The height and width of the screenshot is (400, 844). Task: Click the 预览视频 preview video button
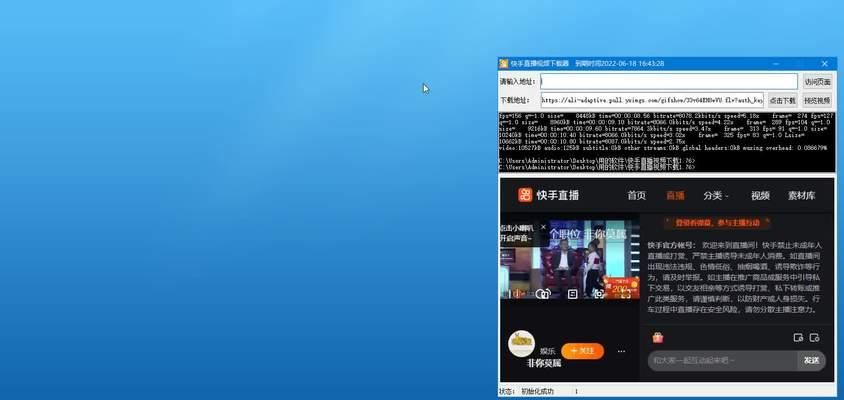(817, 100)
